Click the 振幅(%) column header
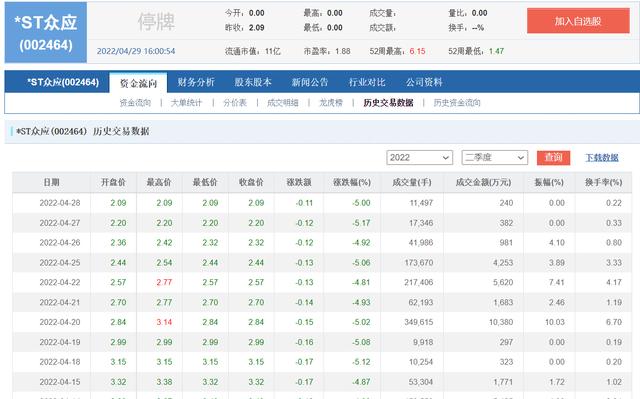This screenshot has width=640, height=399. tap(549, 182)
